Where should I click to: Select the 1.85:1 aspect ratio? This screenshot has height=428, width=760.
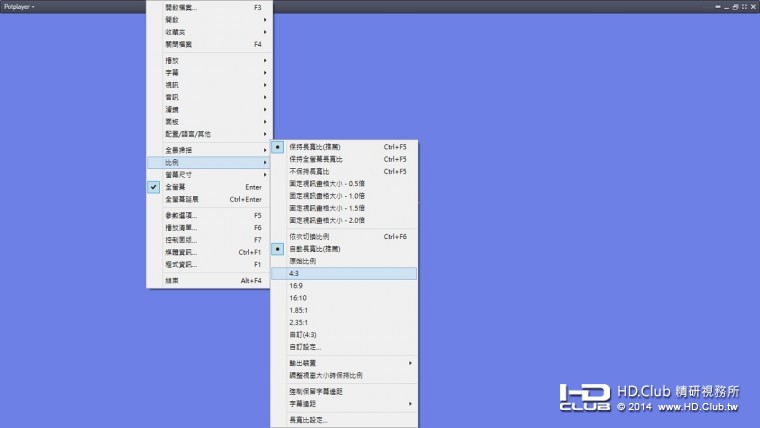point(344,310)
